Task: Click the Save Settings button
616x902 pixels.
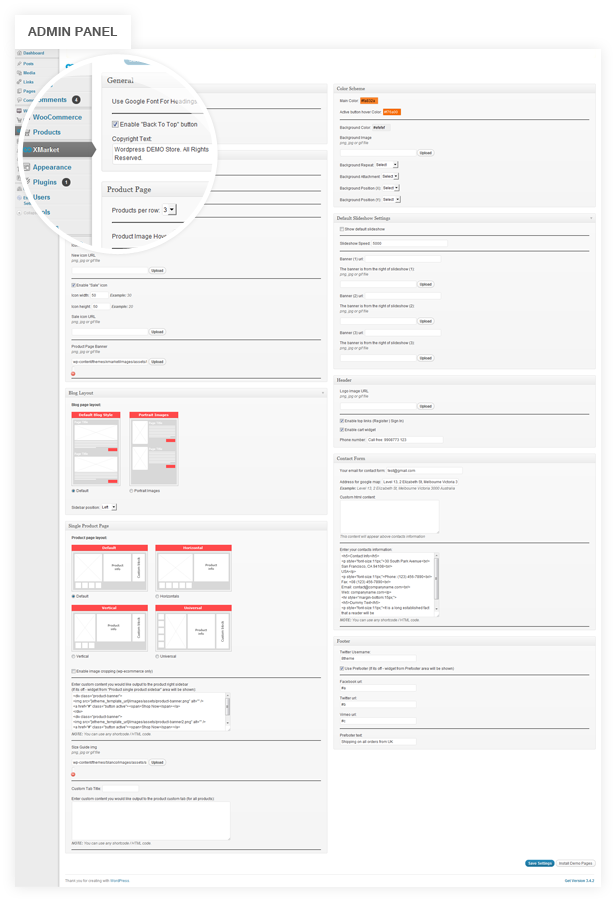Action: tap(540, 862)
